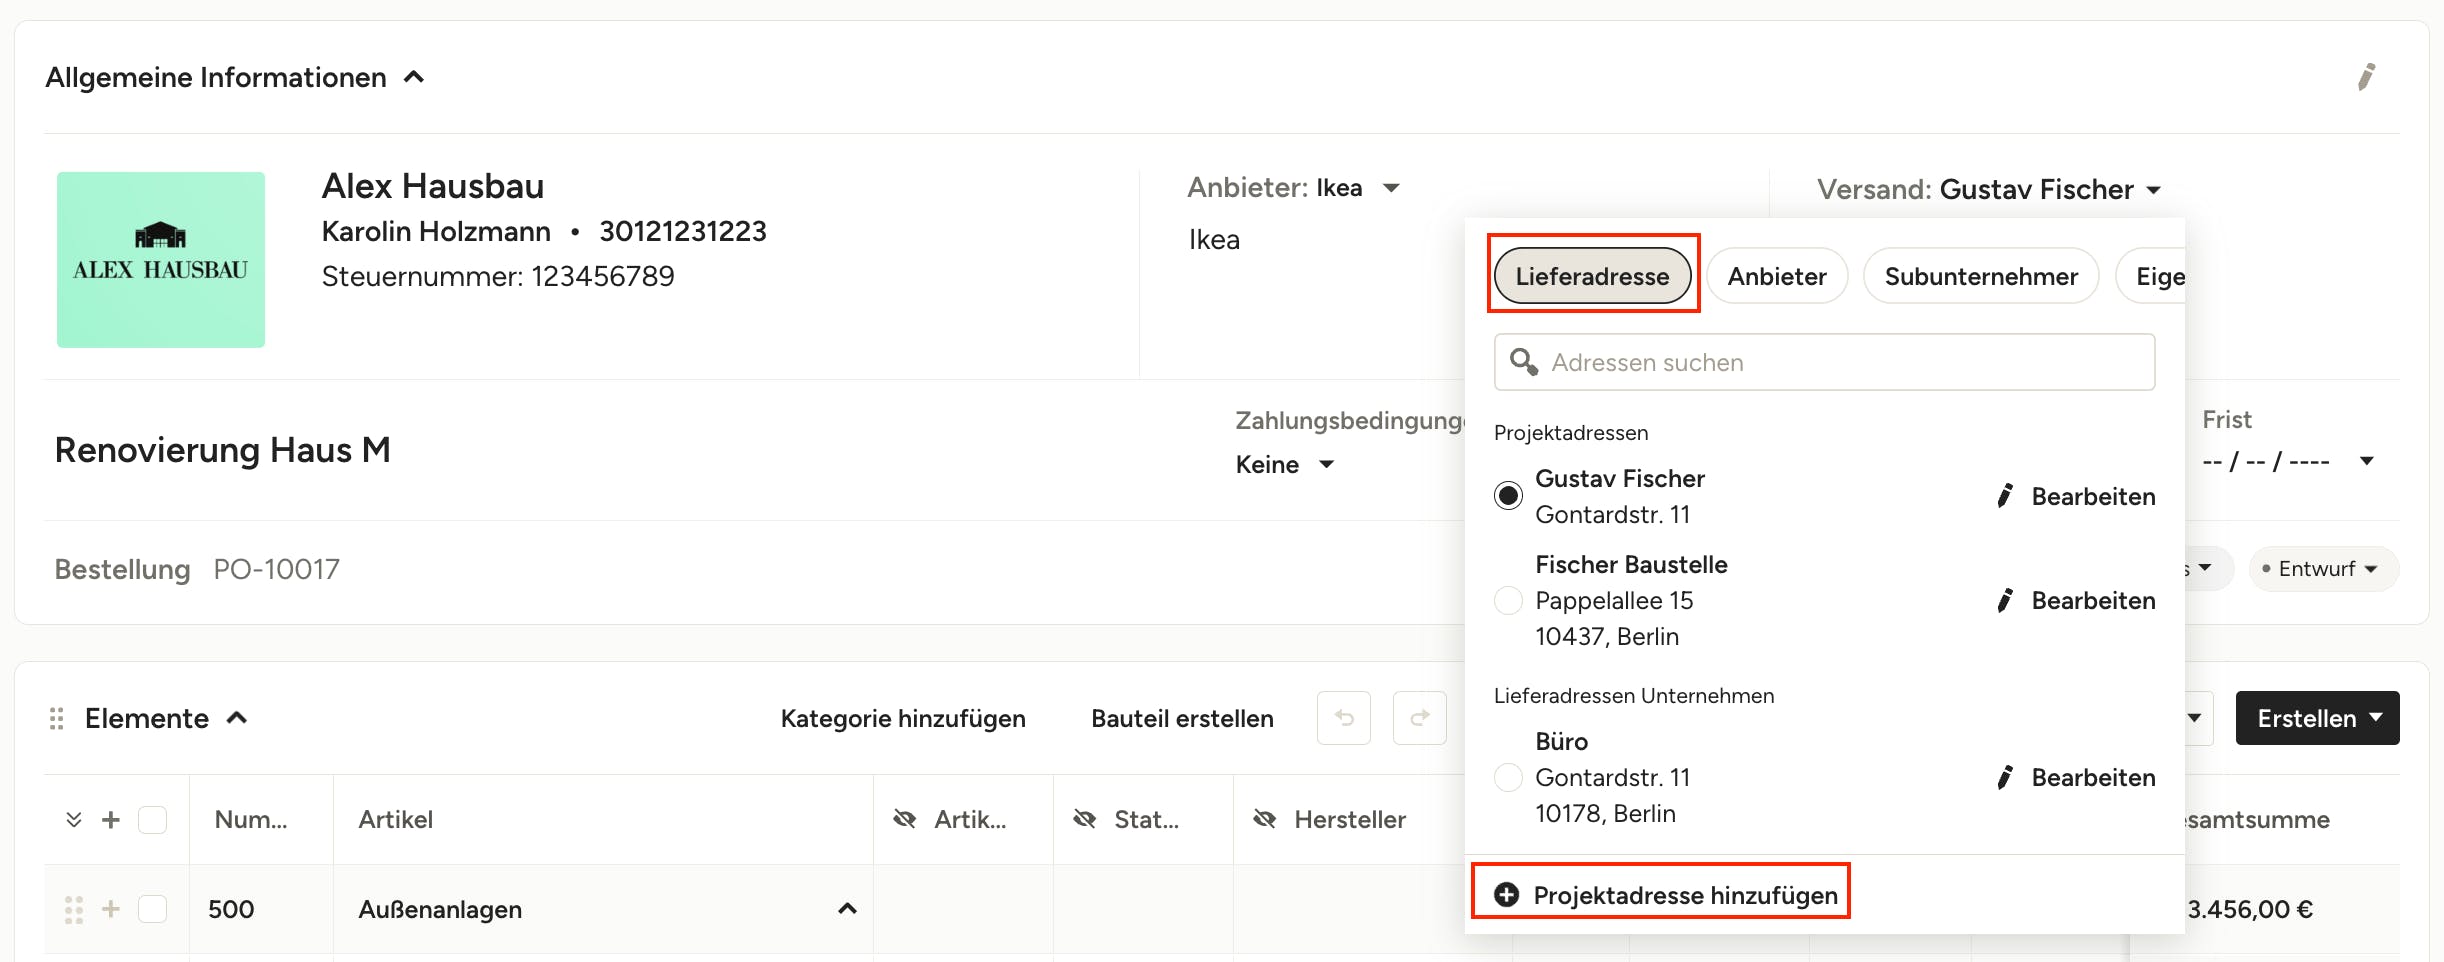Expand all rows with double chevron icon
The width and height of the screenshot is (2444, 962).
pyautogui.click(x=73, y=820)
